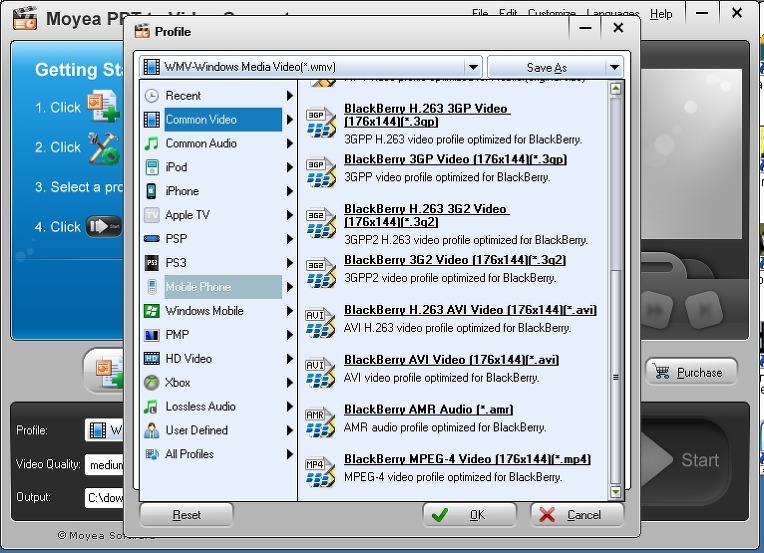Click the BlackBerry AMR Audio profile icon

(320, 419)
